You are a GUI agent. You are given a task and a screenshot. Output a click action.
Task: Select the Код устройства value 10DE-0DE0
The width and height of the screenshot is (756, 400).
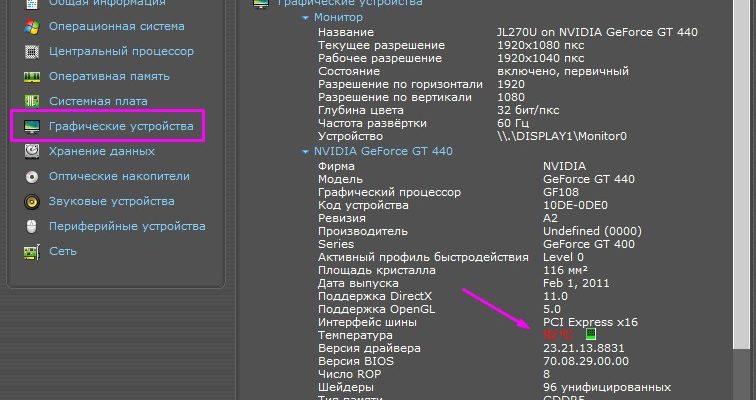tap(575, 205)
